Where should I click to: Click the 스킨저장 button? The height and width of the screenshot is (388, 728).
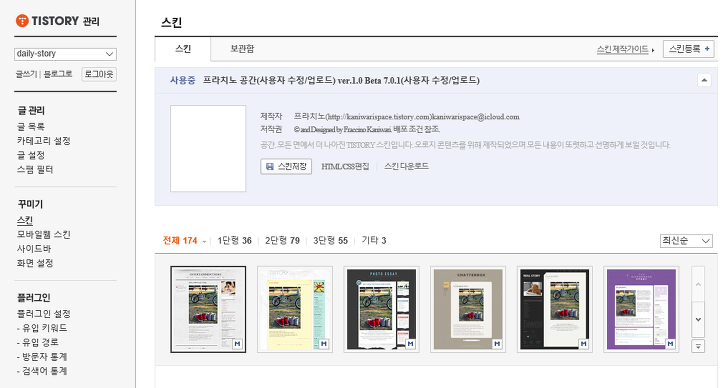[286, 167]
